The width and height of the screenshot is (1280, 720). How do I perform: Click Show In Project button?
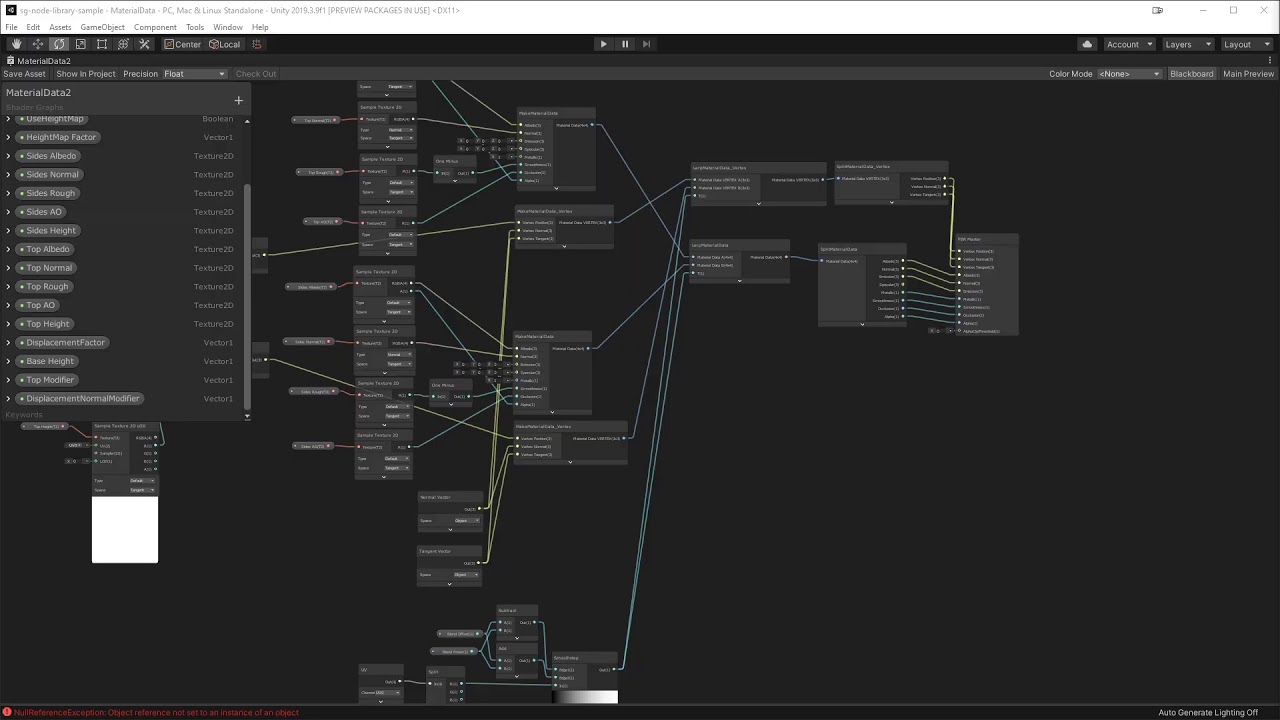(86, 74)
